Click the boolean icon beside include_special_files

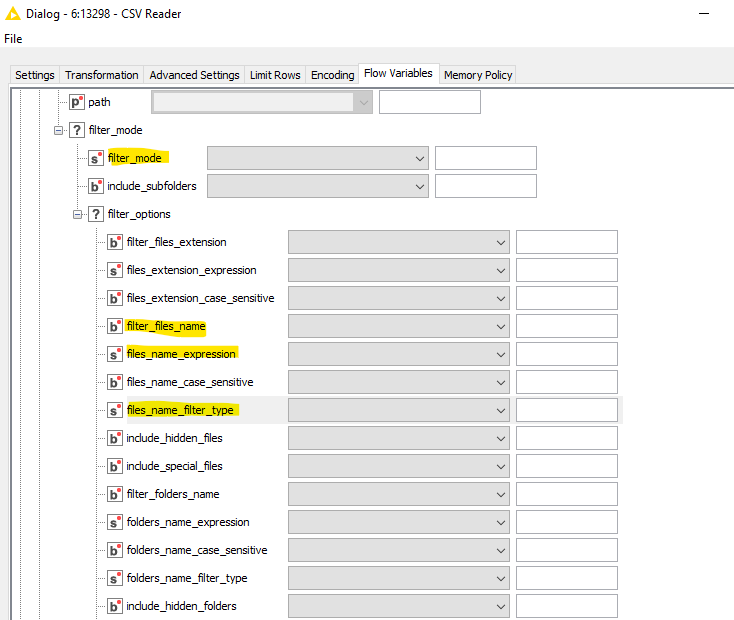coord(115,466)
